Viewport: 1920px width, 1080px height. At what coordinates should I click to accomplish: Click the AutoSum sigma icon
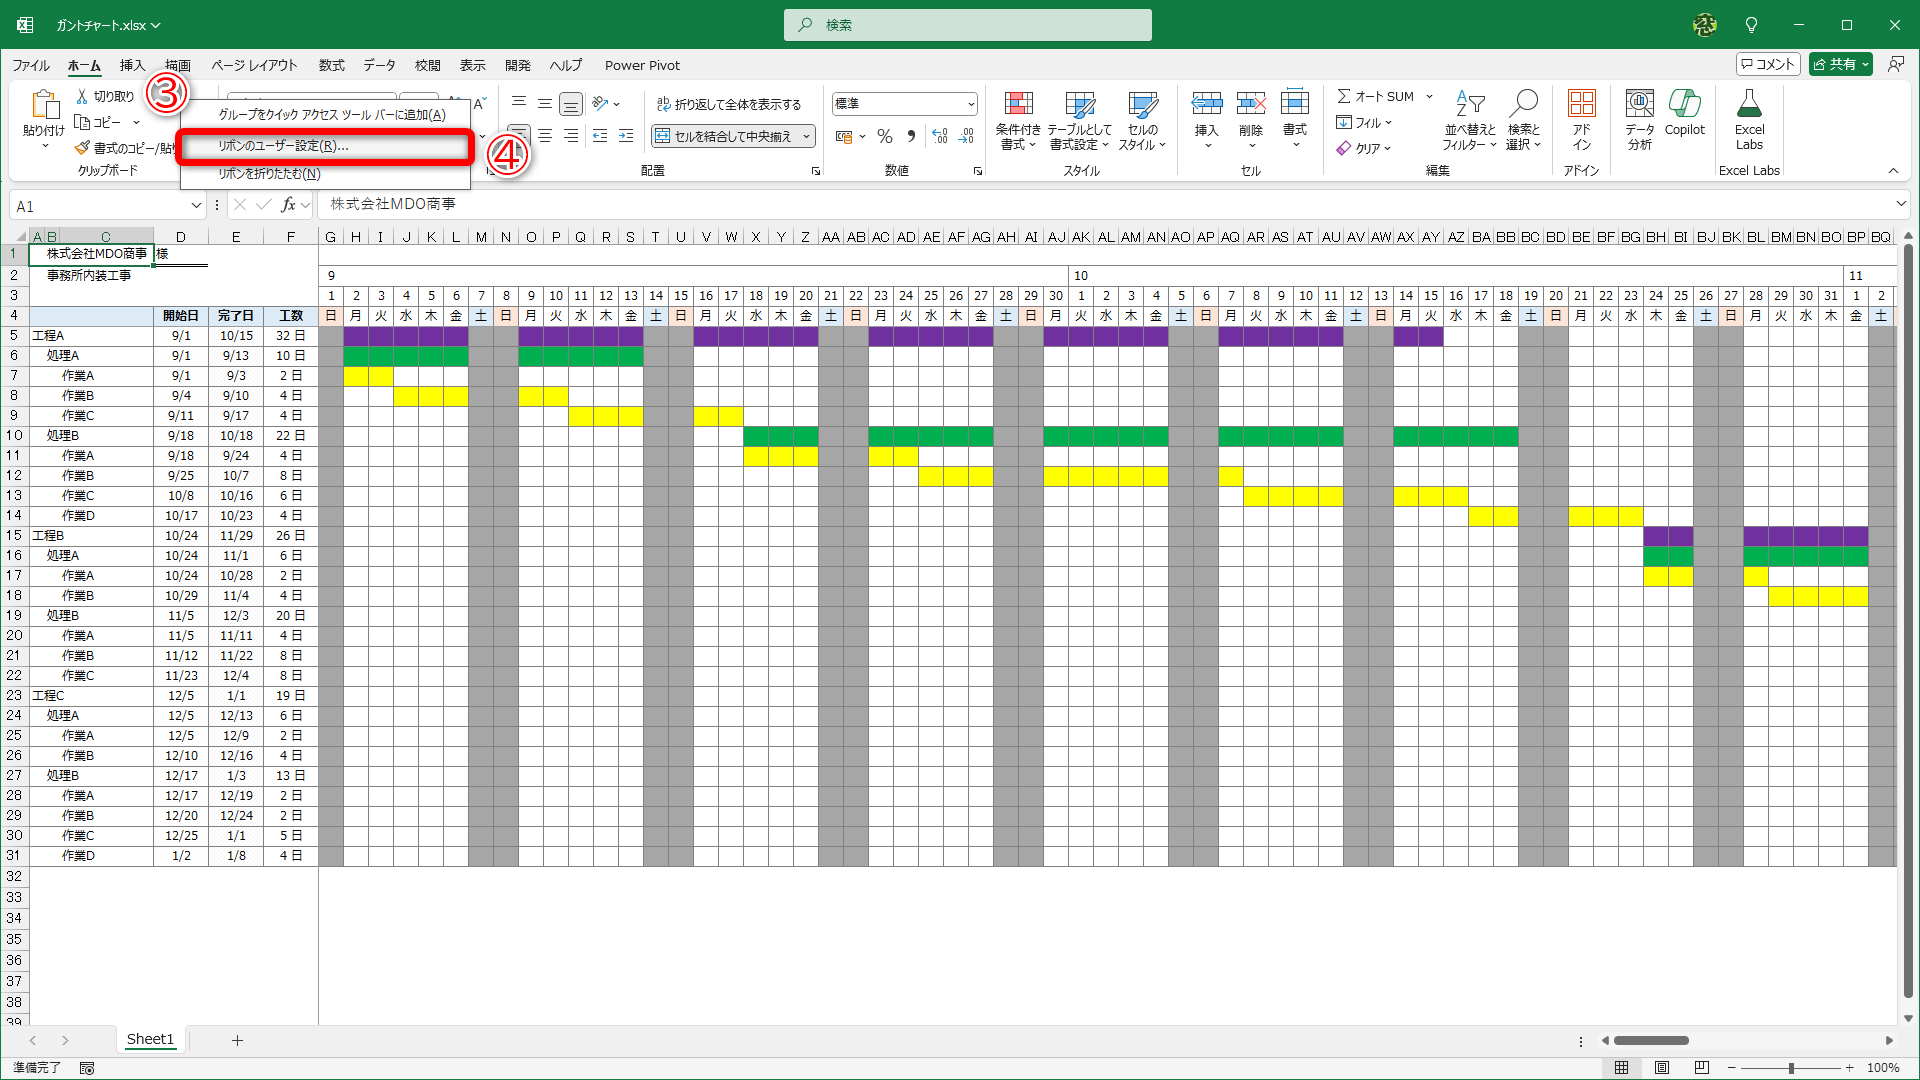(x=1344, y=96)
